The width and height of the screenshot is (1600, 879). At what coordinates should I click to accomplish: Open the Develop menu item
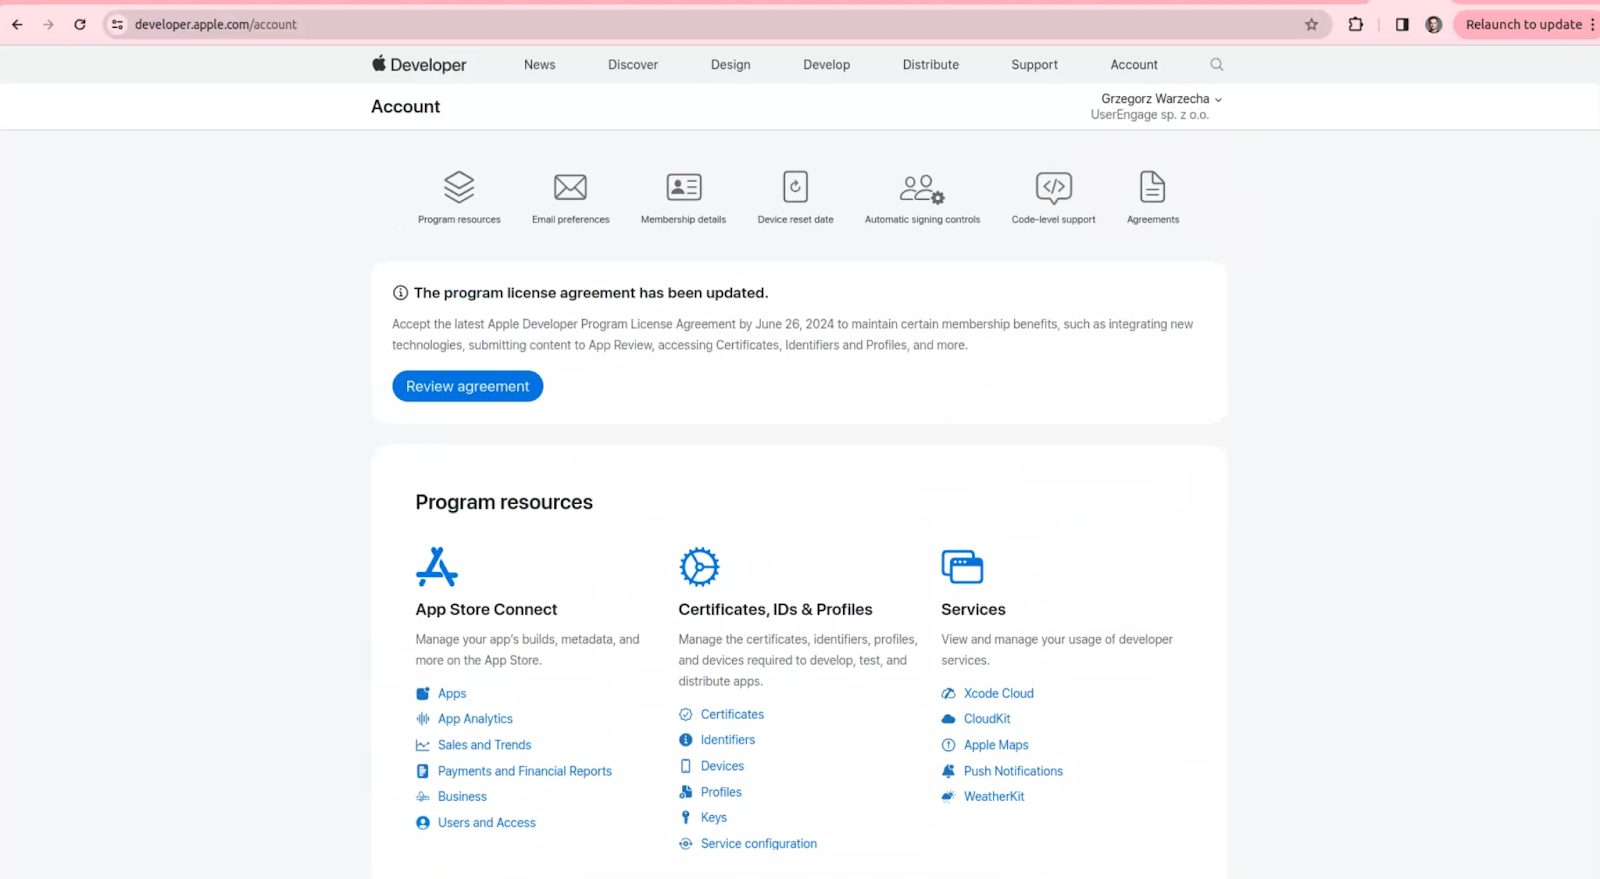point(826,64)
